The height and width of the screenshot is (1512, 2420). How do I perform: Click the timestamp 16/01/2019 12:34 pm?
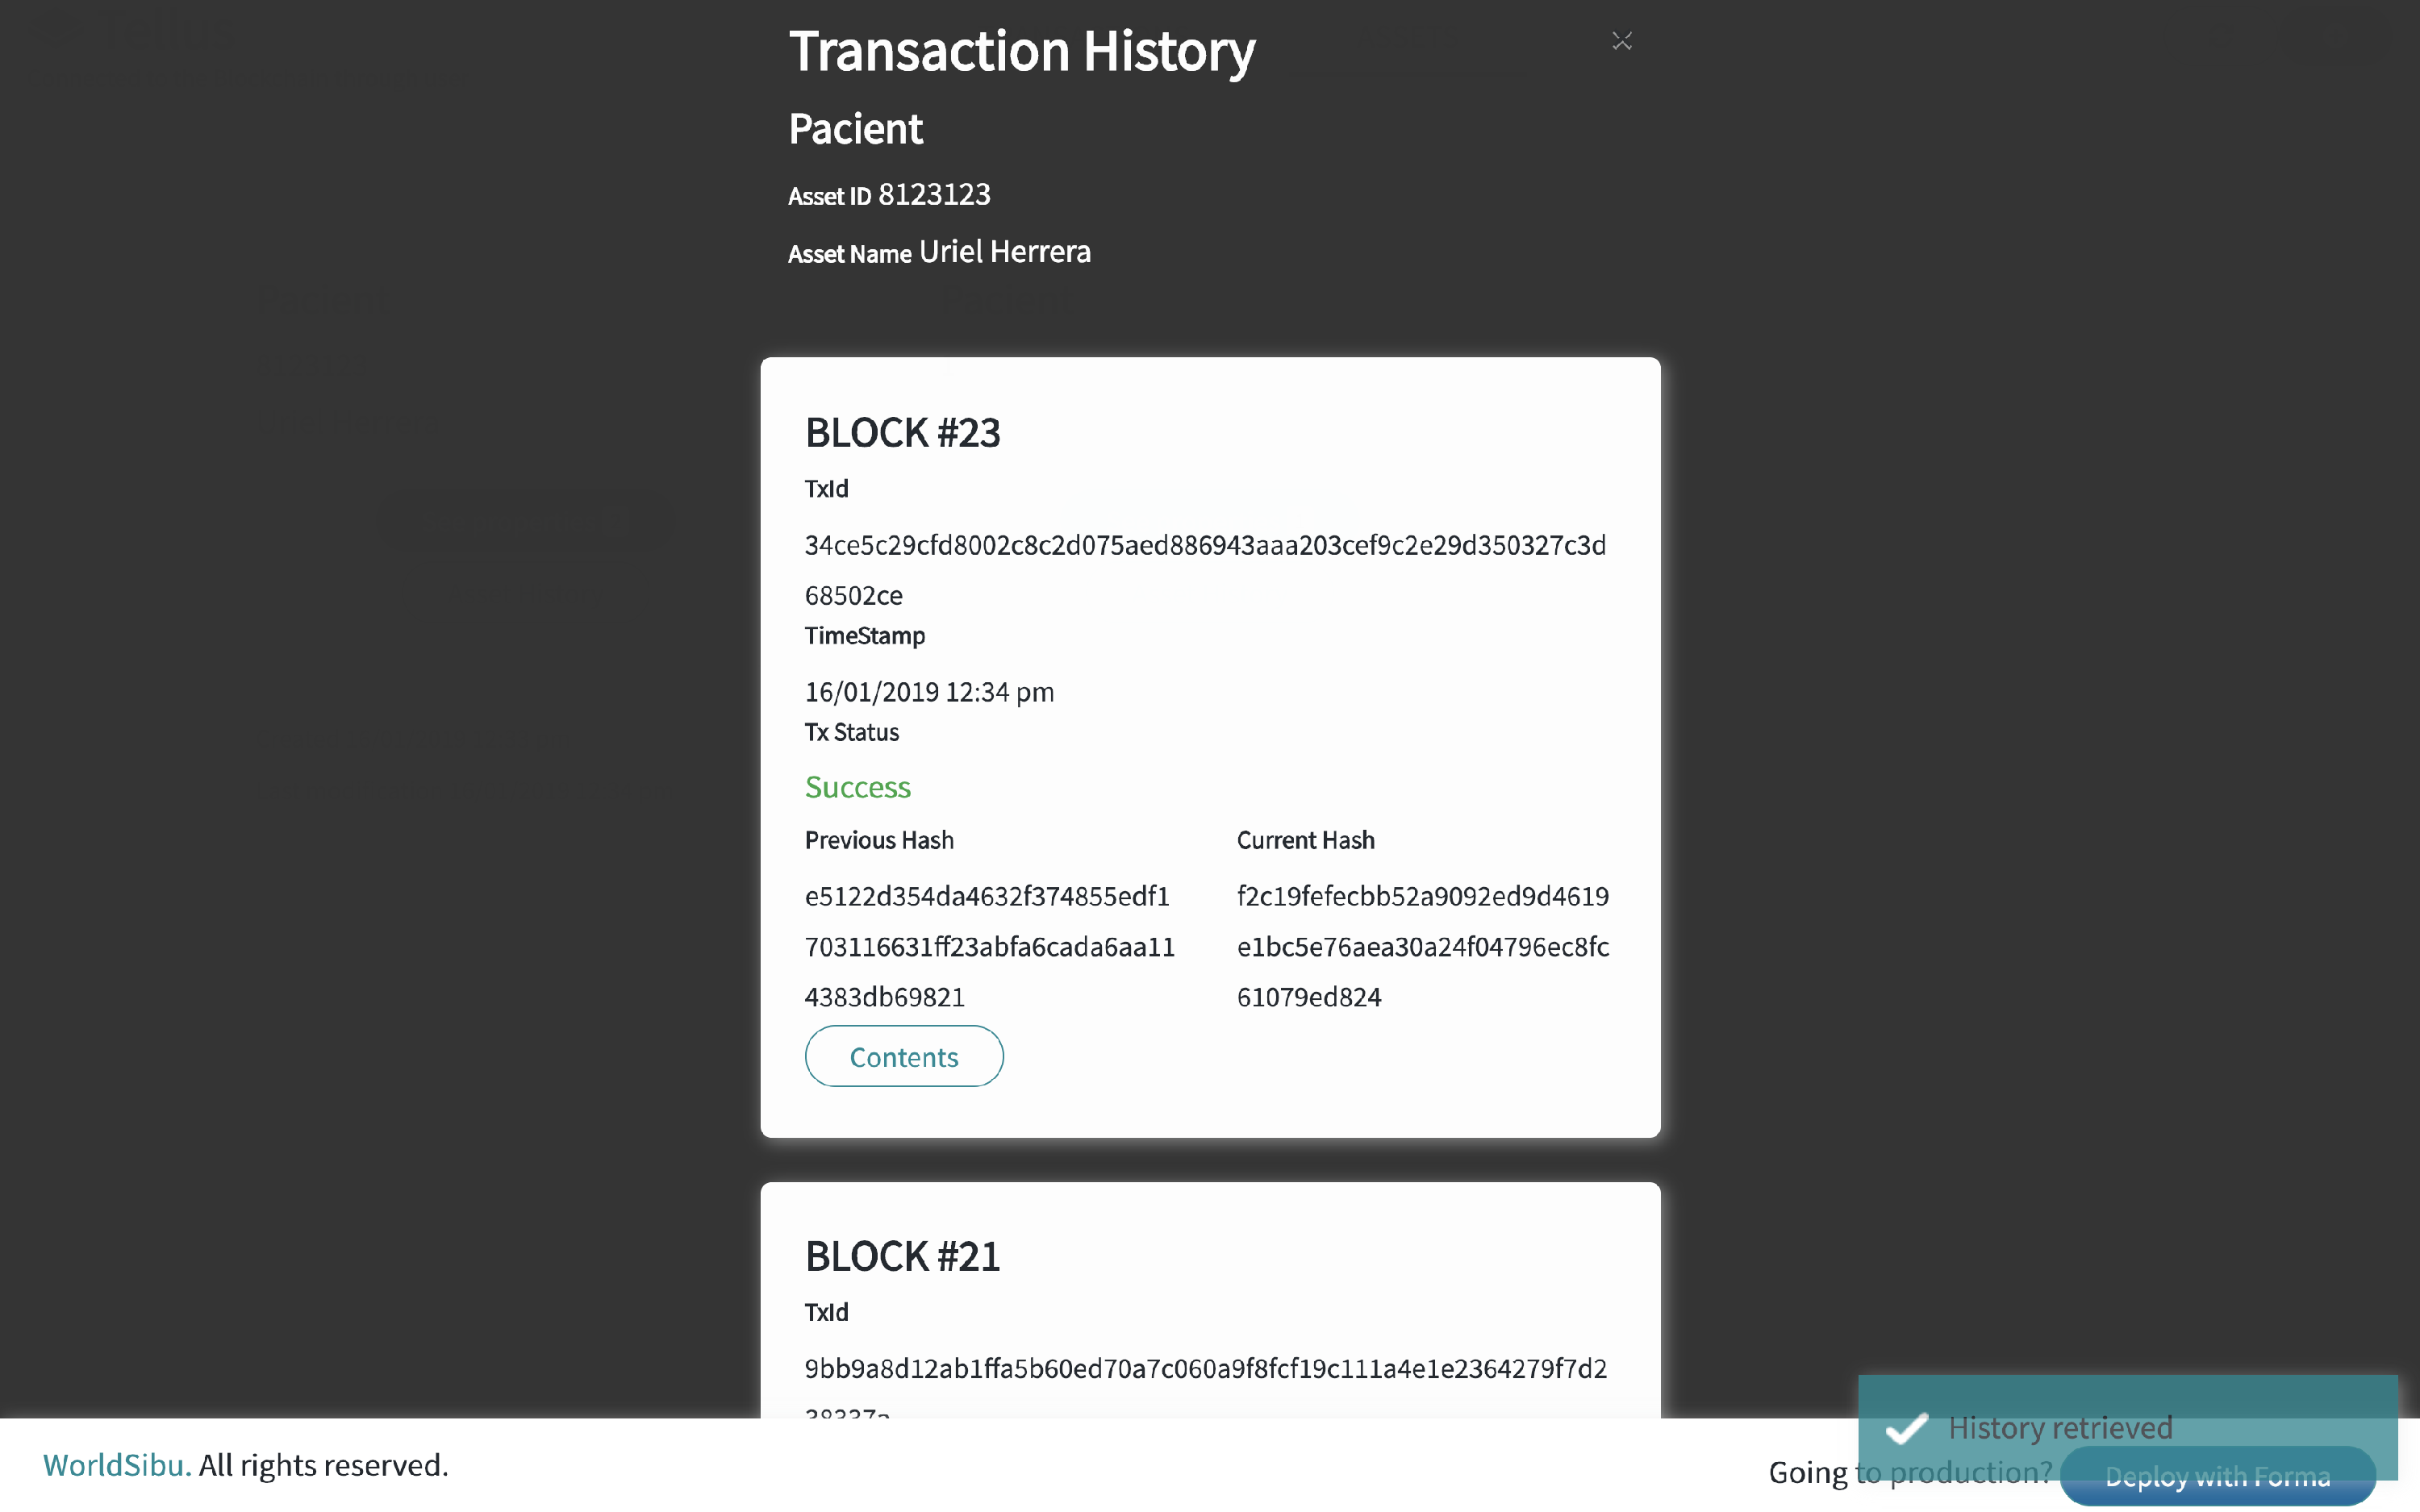click(x=929, y=692)
